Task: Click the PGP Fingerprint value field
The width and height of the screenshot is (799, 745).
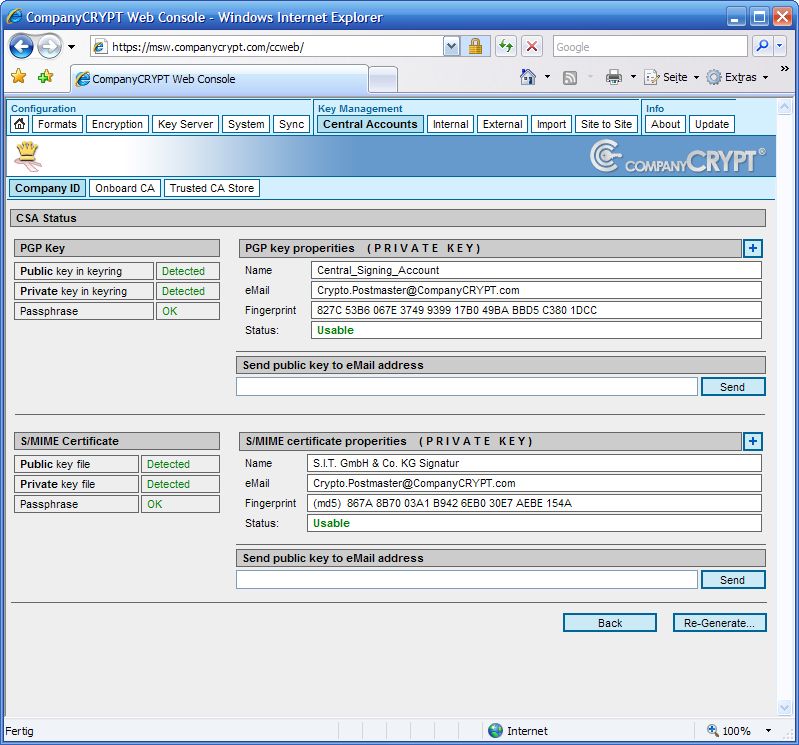Action: tap(536, 310)
